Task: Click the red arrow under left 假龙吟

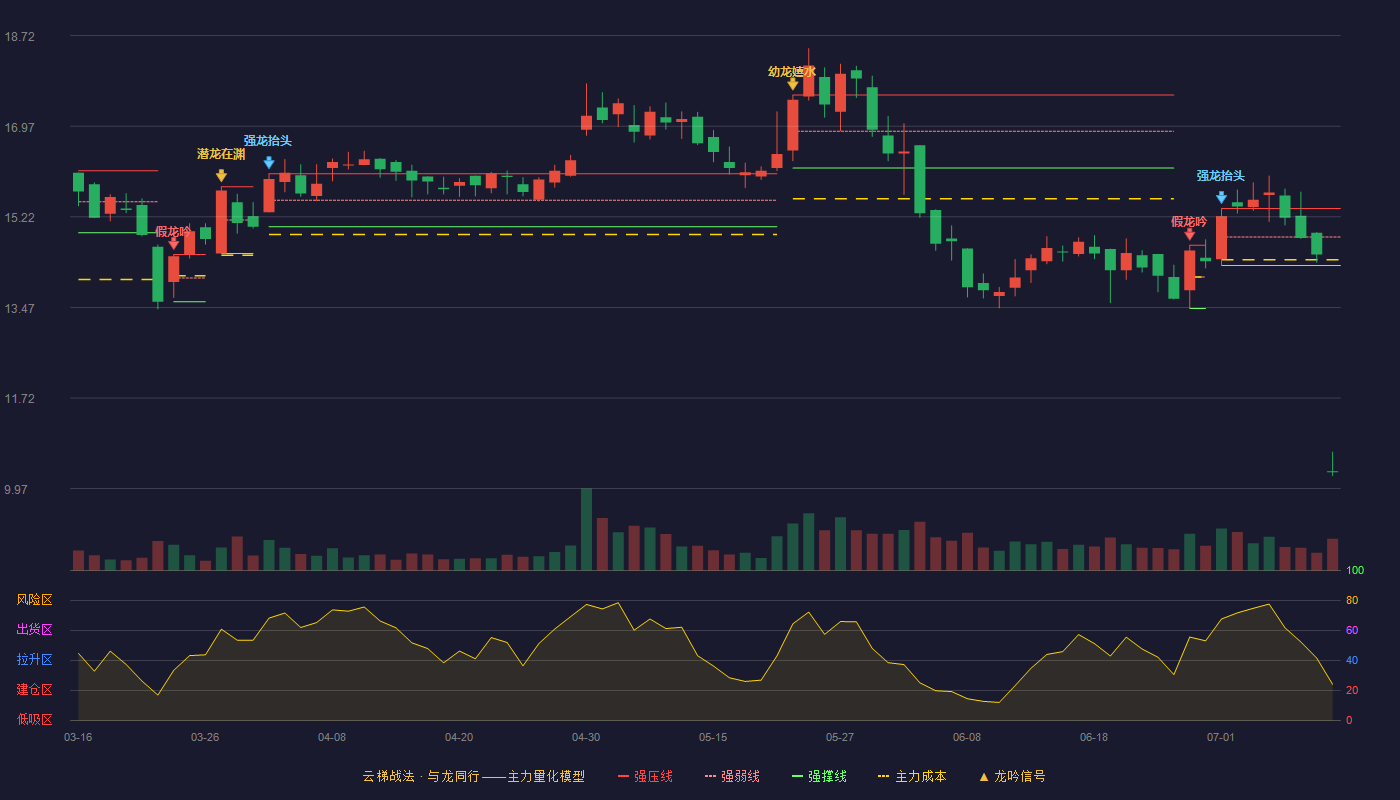Action: point(174,243)
